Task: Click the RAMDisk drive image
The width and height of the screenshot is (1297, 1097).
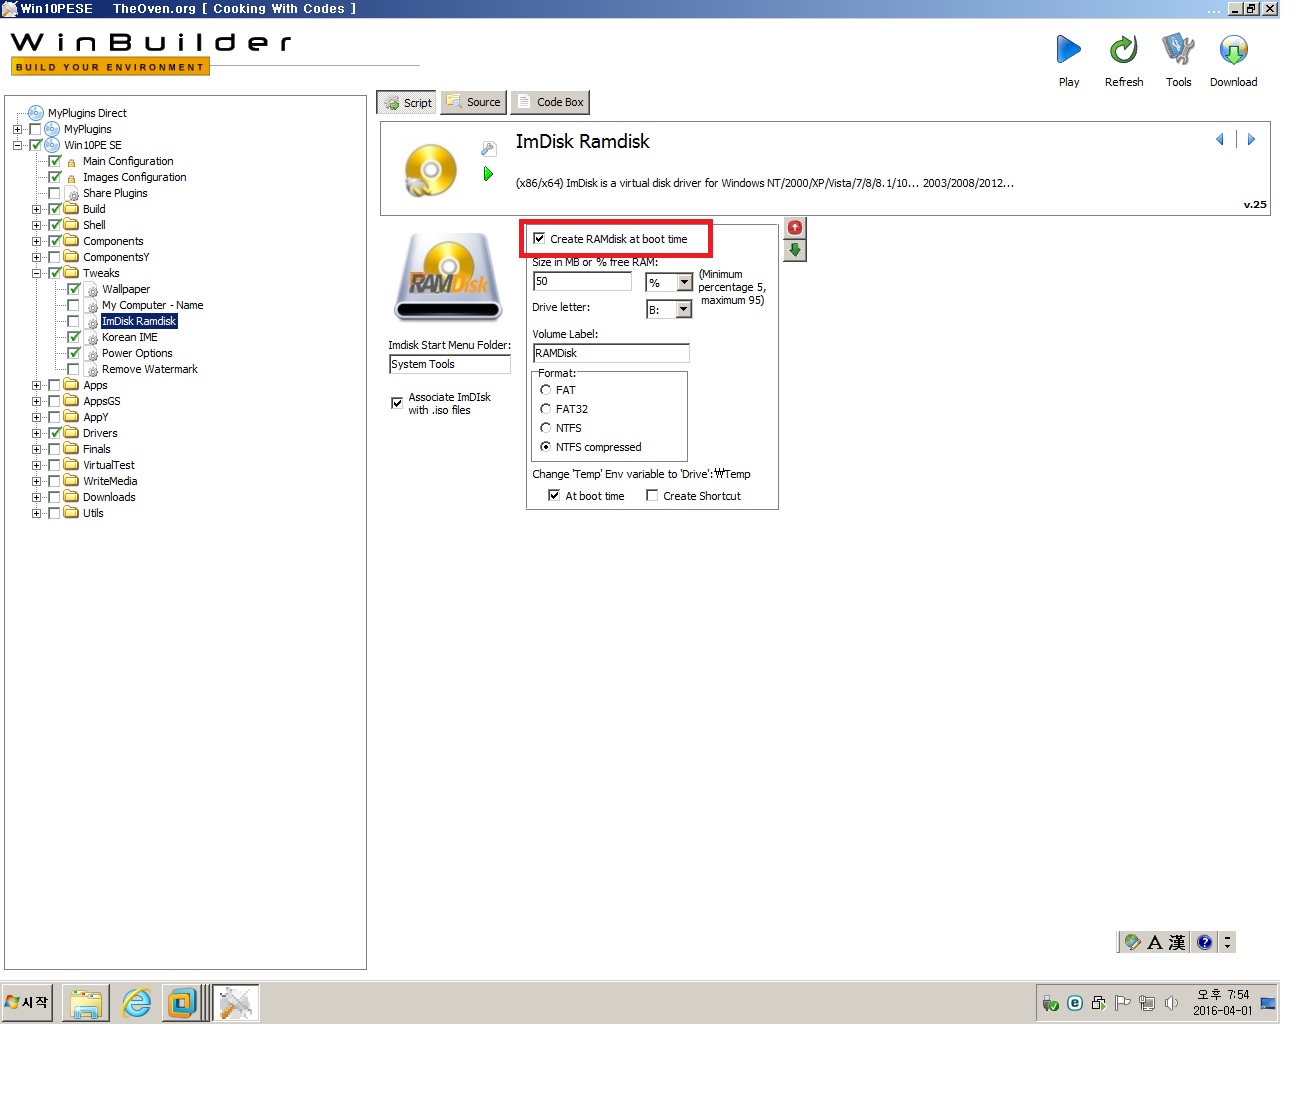Action: pos(449,276)
